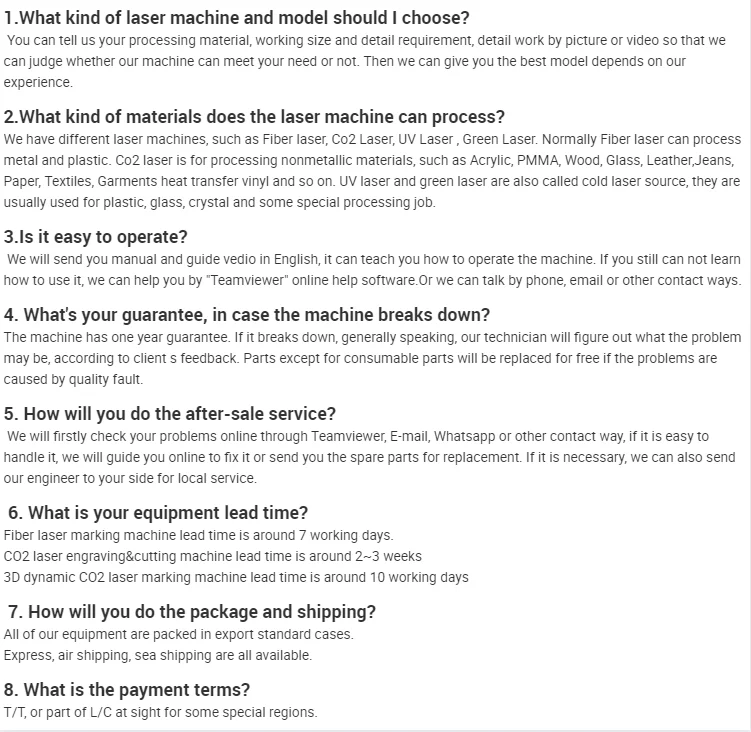The height and width of the screenshot is (732, 751).
Task: Click the heading about materials the laser processes
Action: click(x=255, y=116)
